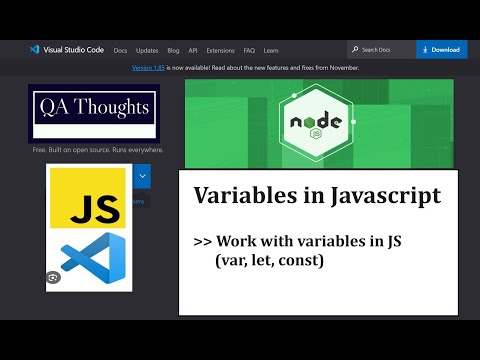Open the Extensions navigation link
The width and height of the screenshot is (480, 360).
pos(220,51)
